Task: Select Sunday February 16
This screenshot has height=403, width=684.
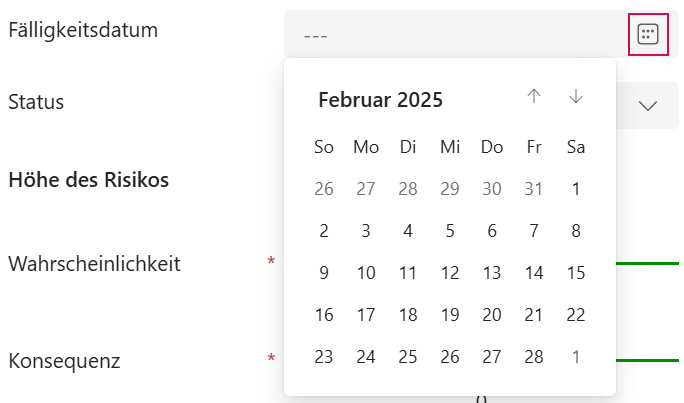Action: pos(324,315)
